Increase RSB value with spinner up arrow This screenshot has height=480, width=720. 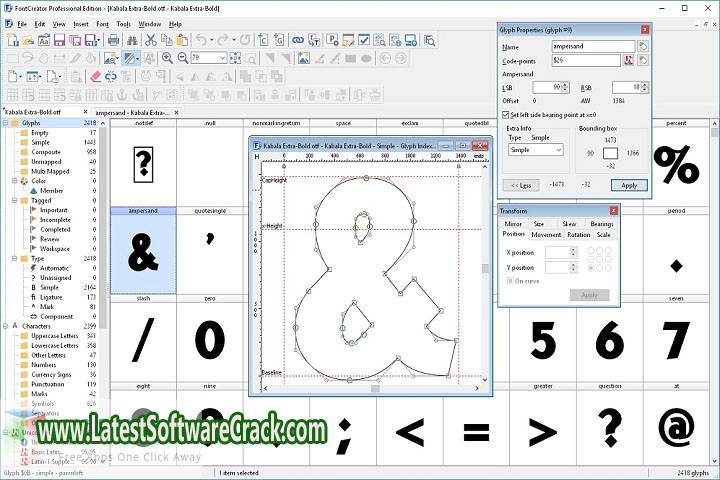tap(645, 85)
